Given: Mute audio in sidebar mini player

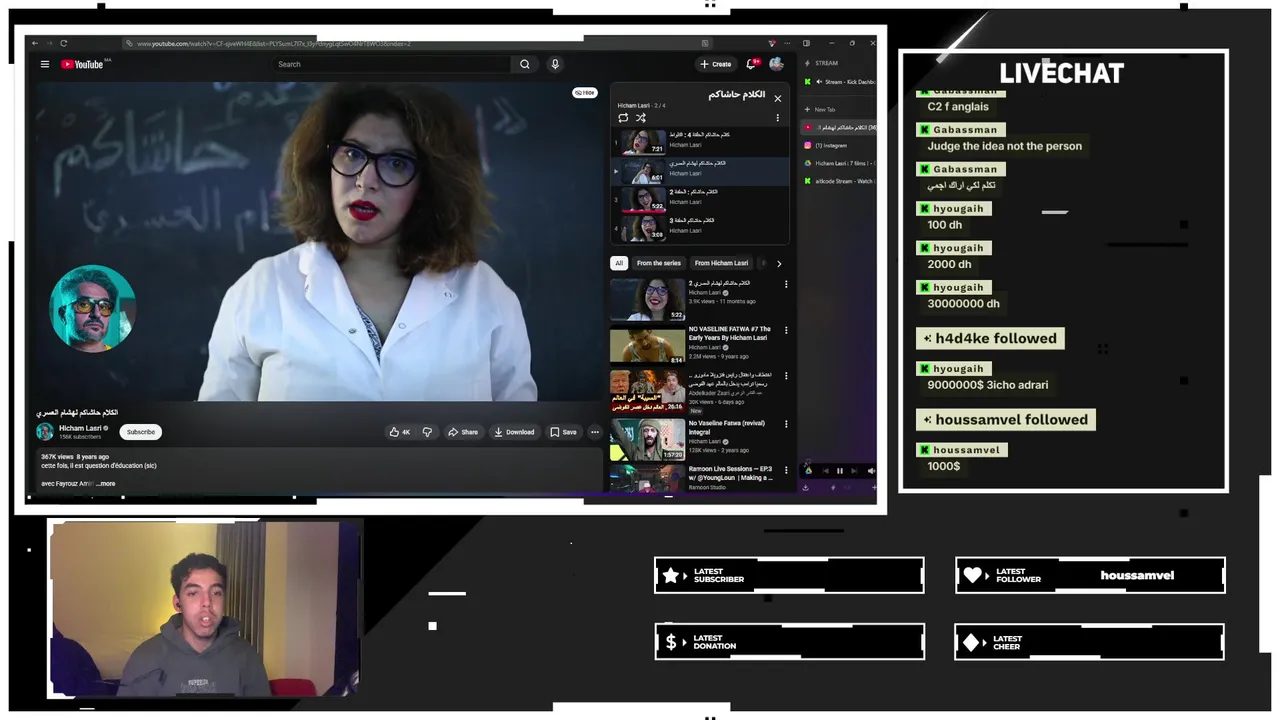Looking at the screenshot, I should point(871,470).
